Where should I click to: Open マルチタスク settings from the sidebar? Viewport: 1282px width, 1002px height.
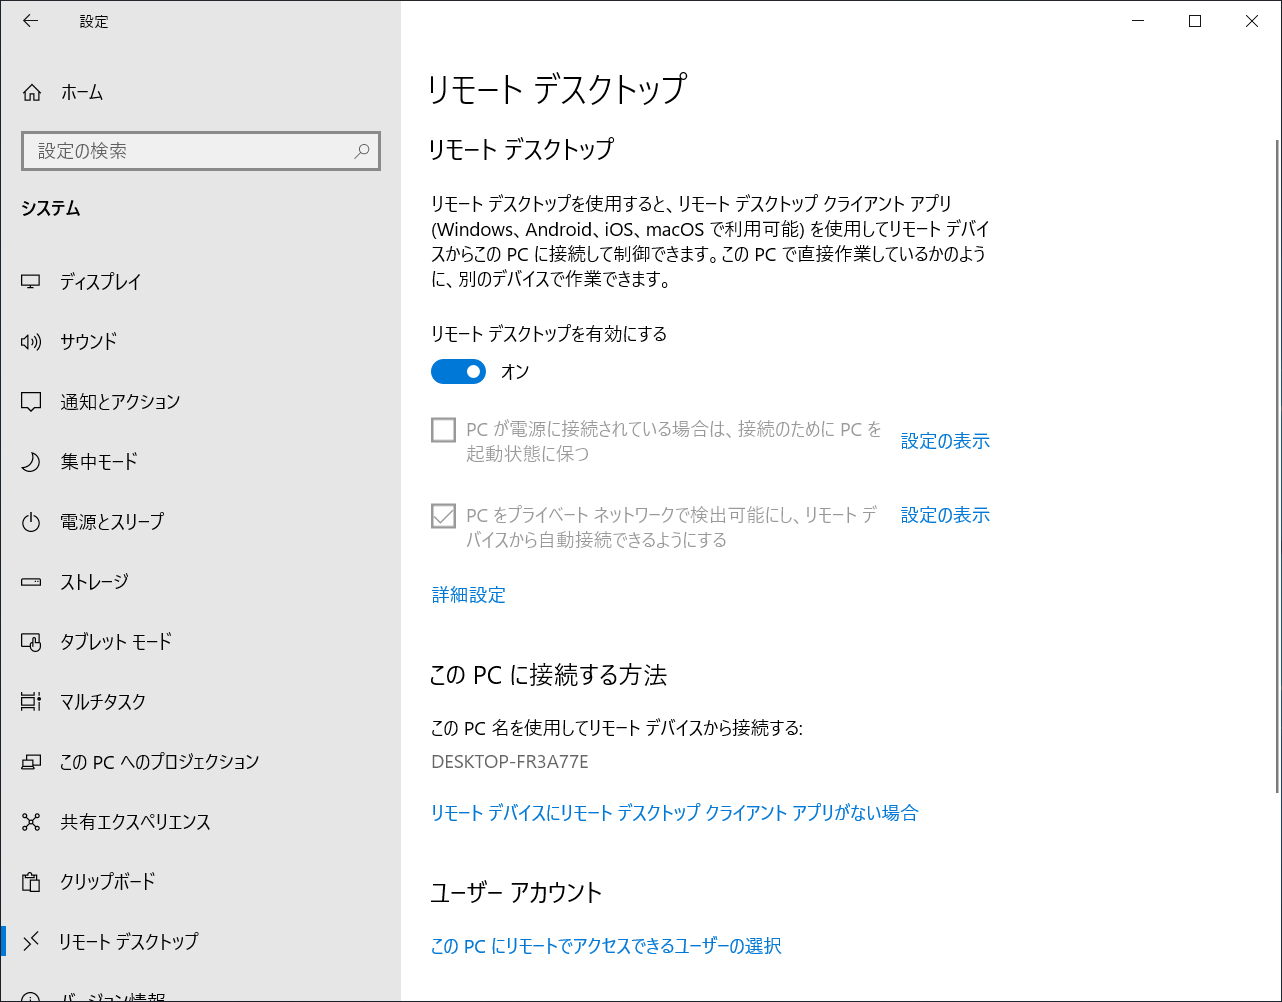tap(31, 701)
